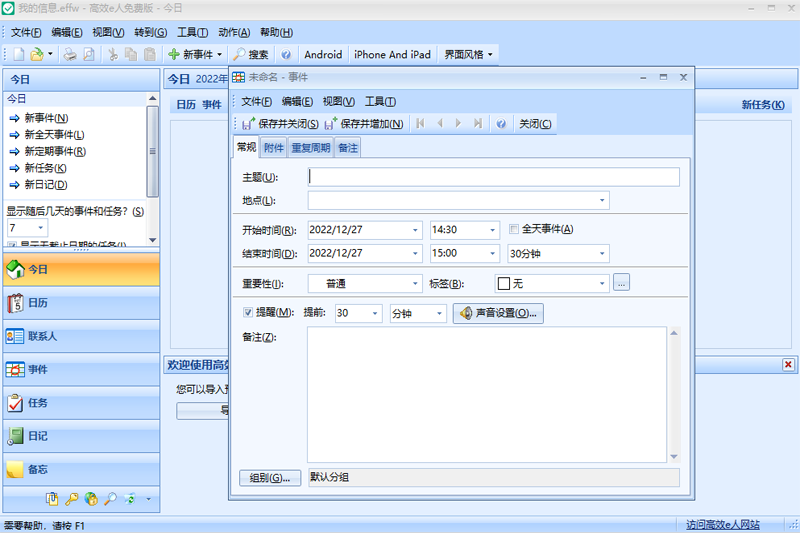This screenshot has height=533, width=800.
Task: Switch to the 附件 tab
Action: point(273,148)
